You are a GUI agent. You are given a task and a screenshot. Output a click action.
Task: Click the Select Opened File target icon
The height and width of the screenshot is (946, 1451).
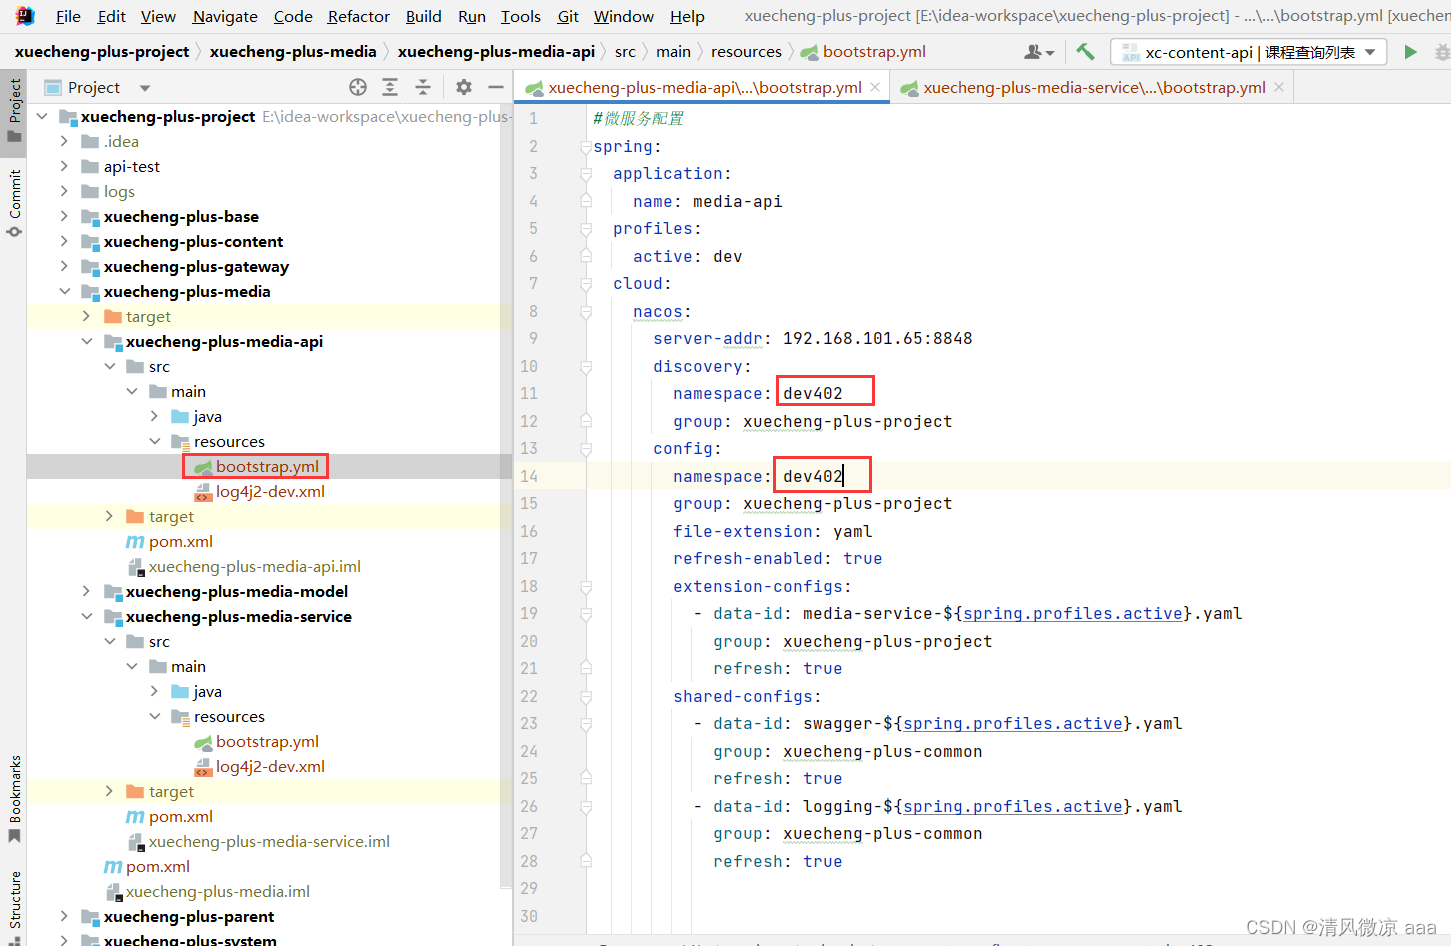(x=358, y=87)
